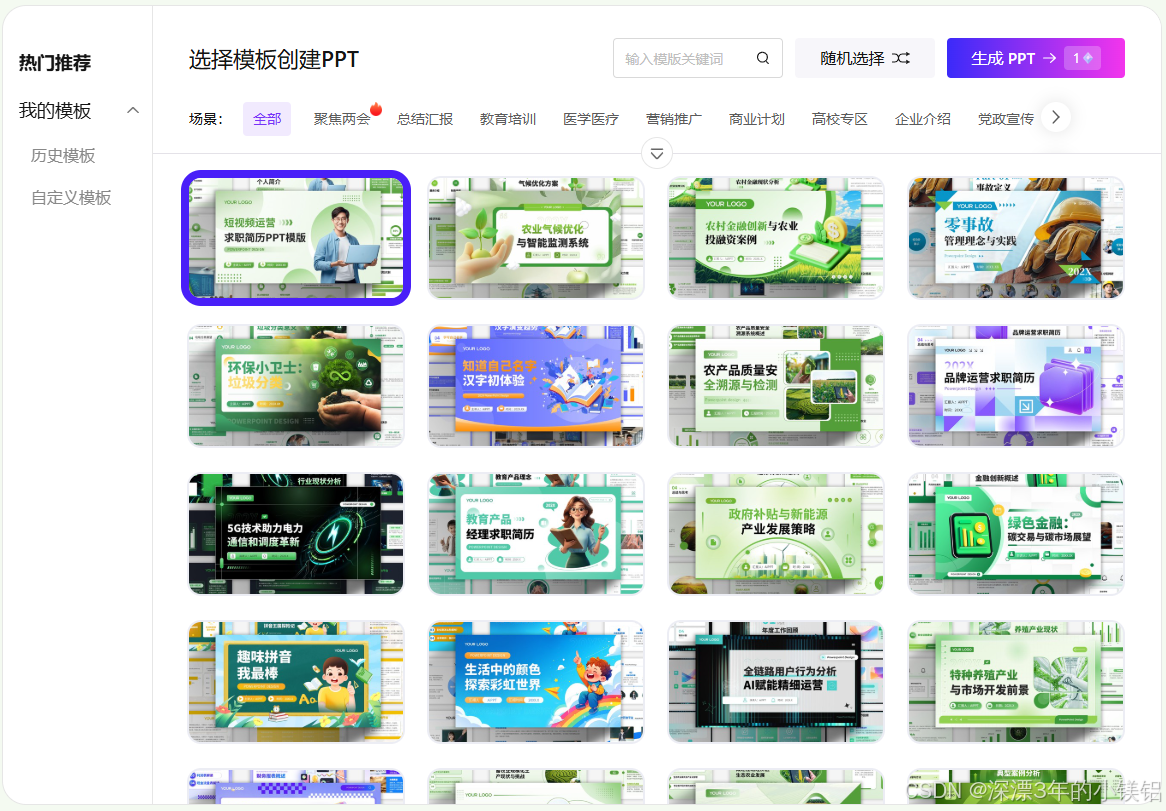Click the search magnifier icon
This screenshot has height=811, width=1166.
click(x=762, y=58)
